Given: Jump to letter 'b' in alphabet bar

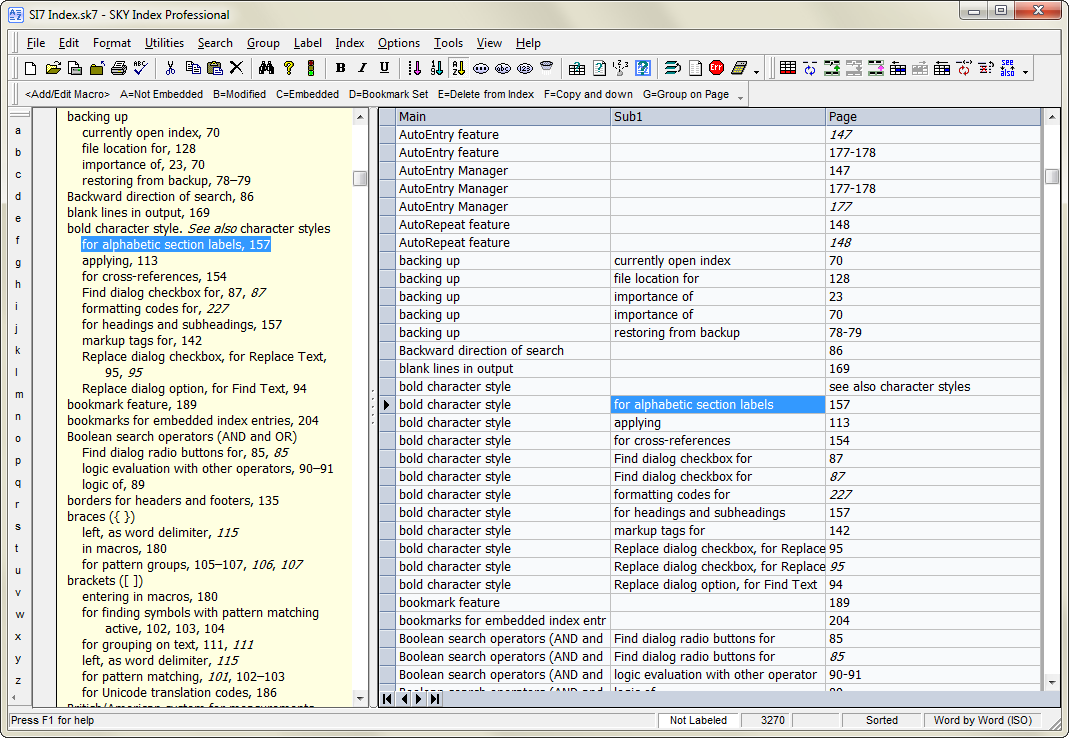Looking at the screenshot, I should pos(18,152).
